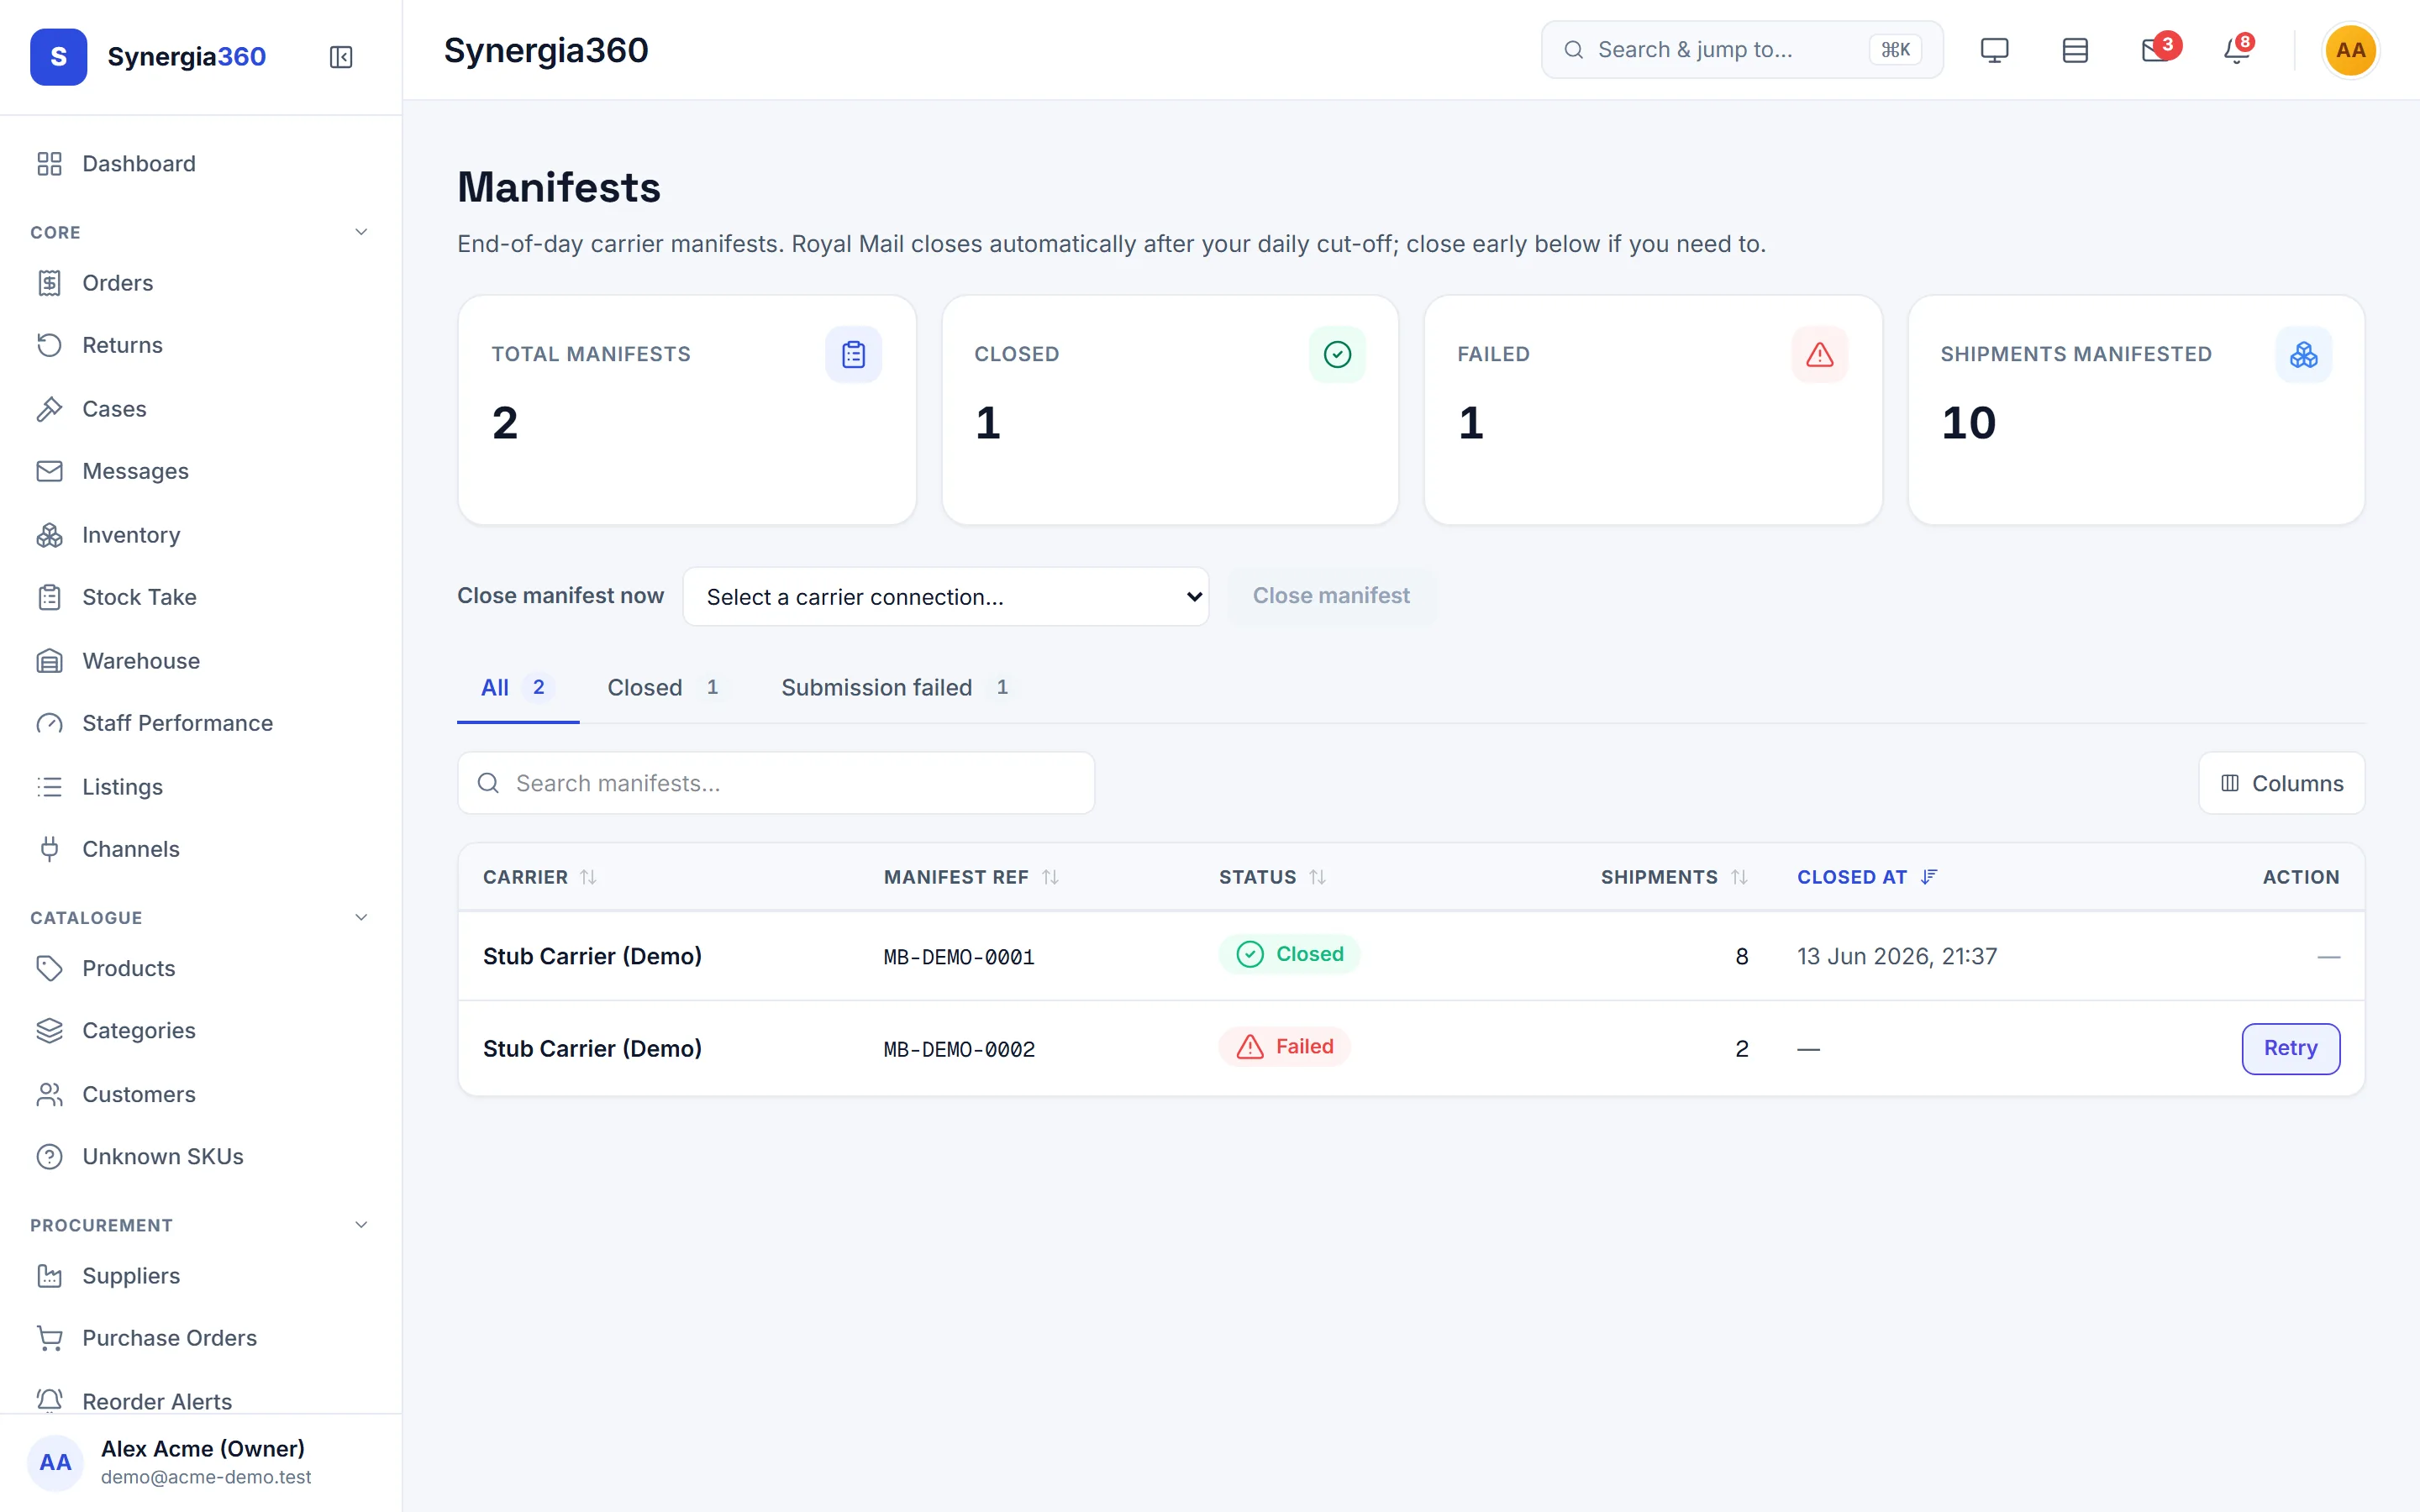Toggle Closed At sort direction
The width and height of the screenshot is (2420, 1512).
point(1867,877)
